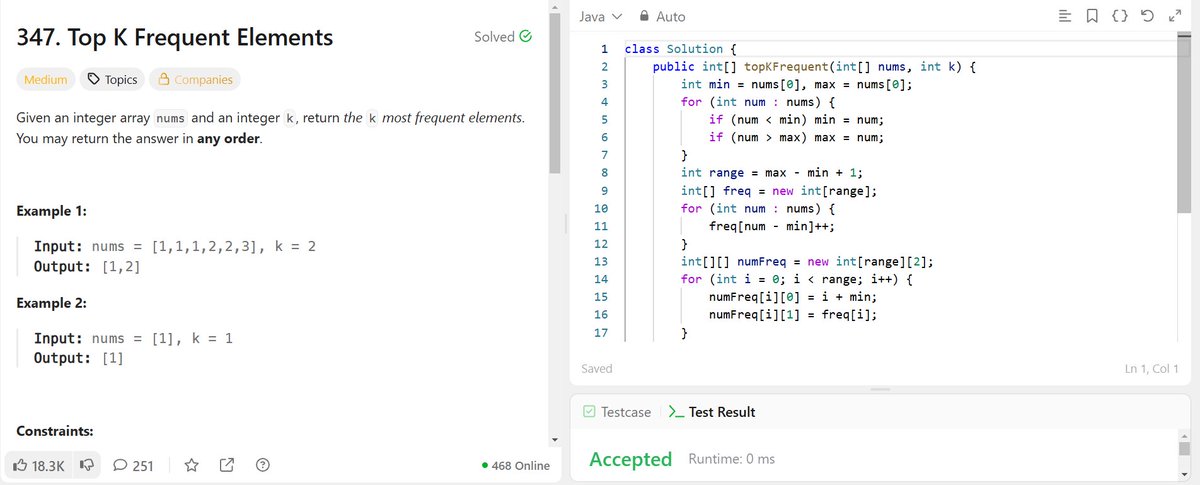Click the if (num < min) min = num line

click(x=796, y=119)
